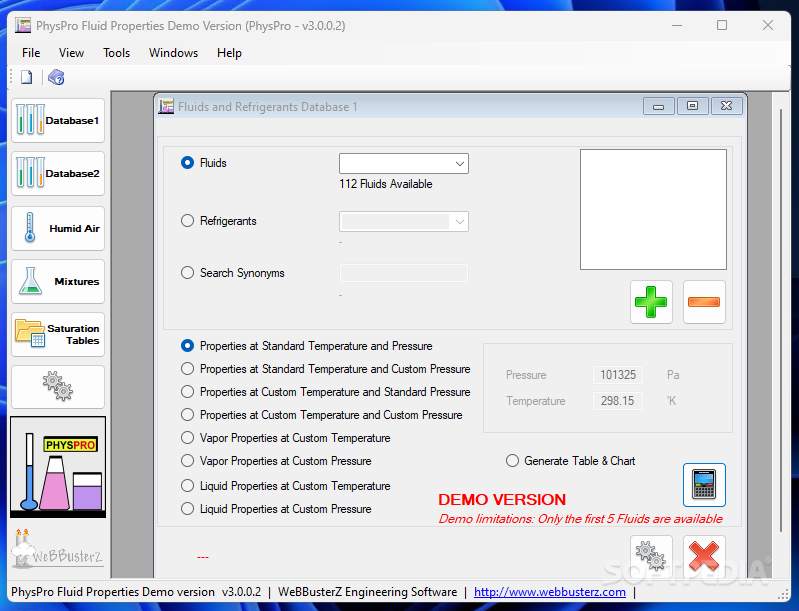Select the Search Synonyms radio button
799x611 pixels.
188,273
